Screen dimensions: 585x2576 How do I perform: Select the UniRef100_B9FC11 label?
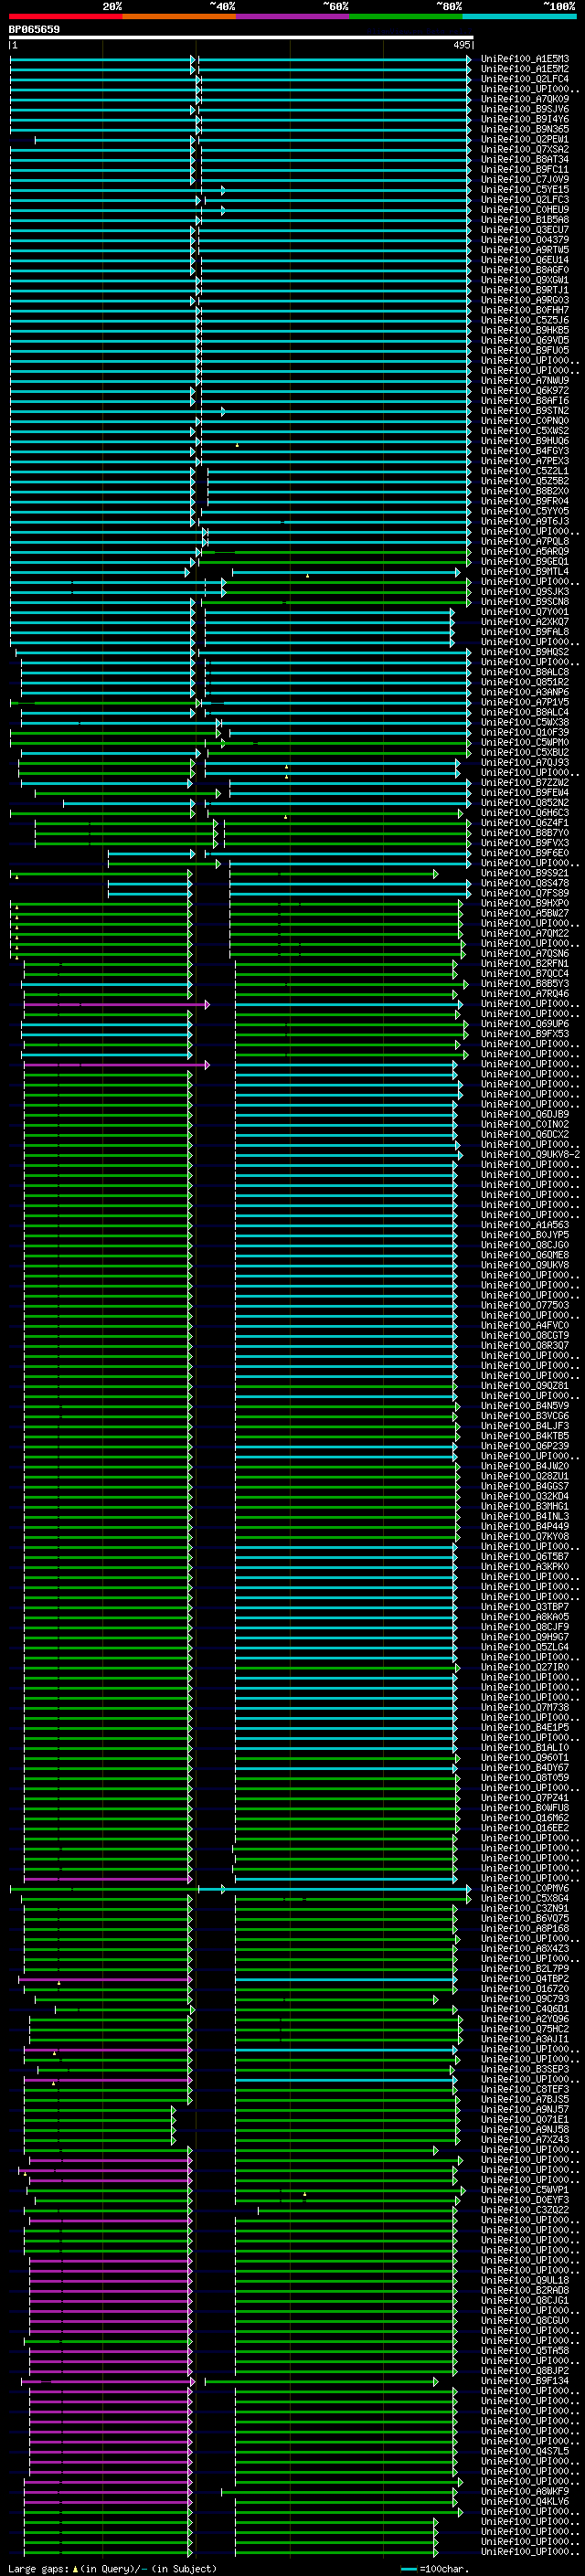click(525, 169)
